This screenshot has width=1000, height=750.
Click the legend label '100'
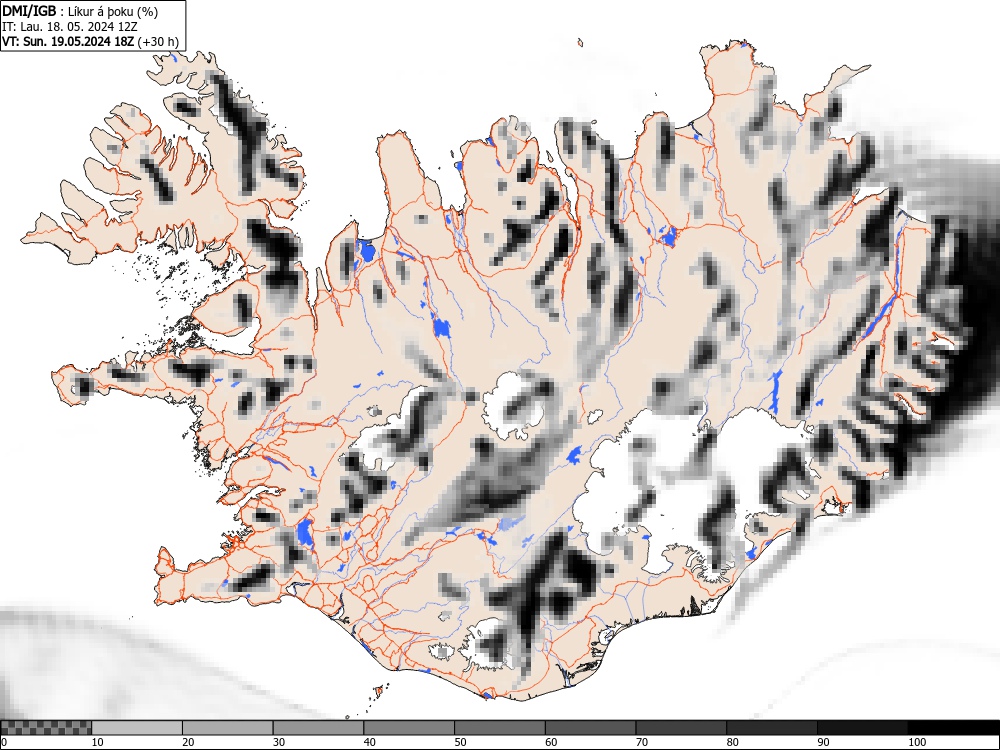coord(916,742)
